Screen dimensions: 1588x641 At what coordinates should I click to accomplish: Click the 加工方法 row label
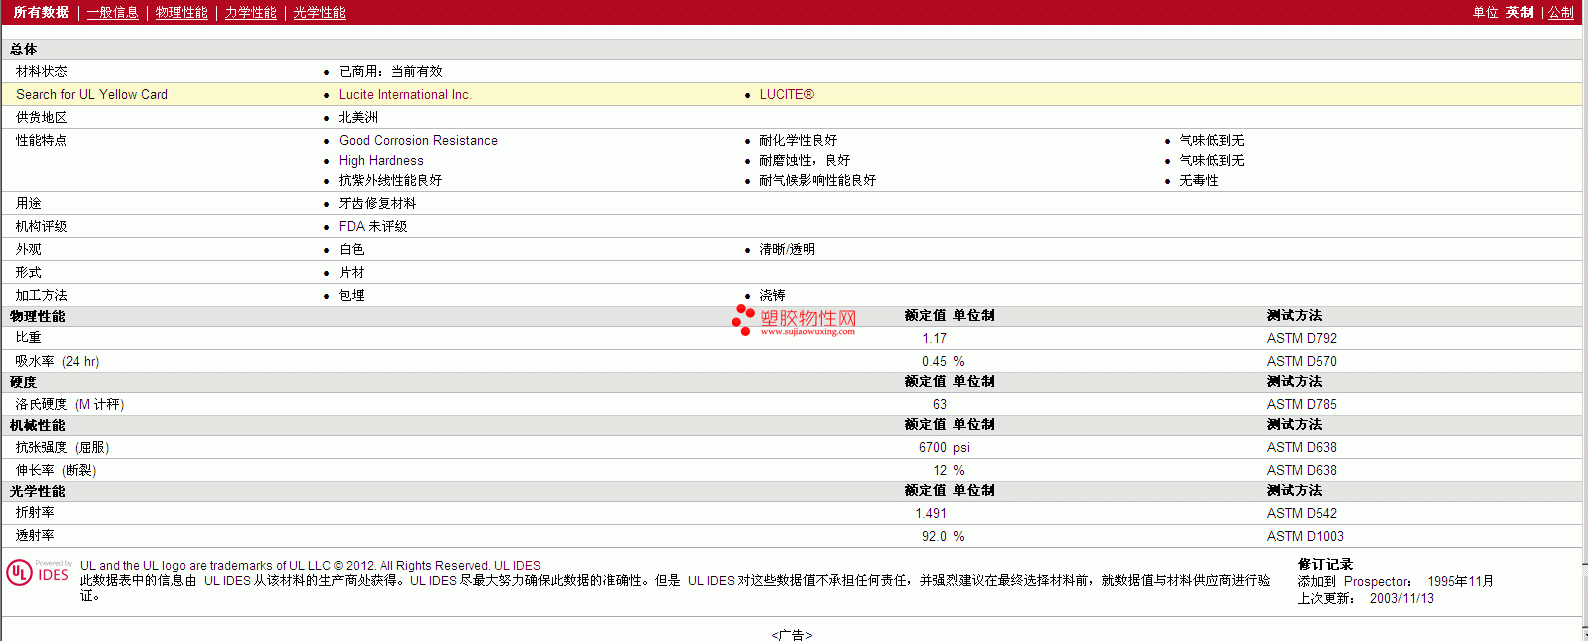pos(42,295)
